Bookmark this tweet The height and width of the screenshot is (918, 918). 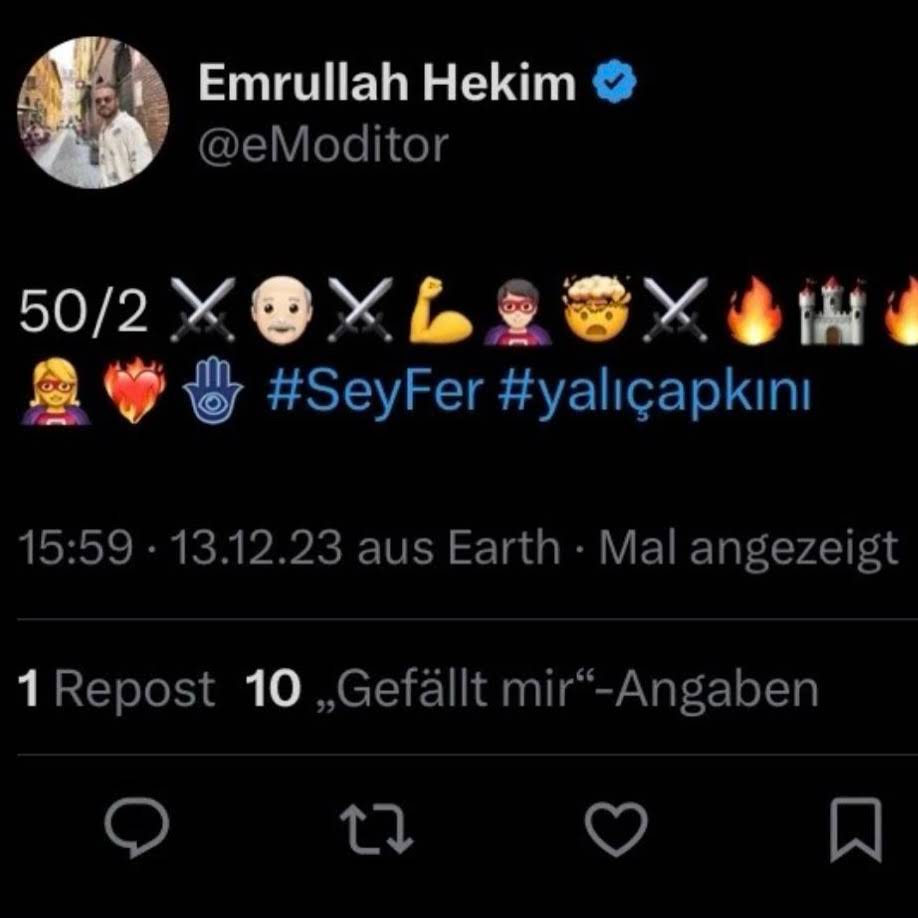[x=856, y=829]
